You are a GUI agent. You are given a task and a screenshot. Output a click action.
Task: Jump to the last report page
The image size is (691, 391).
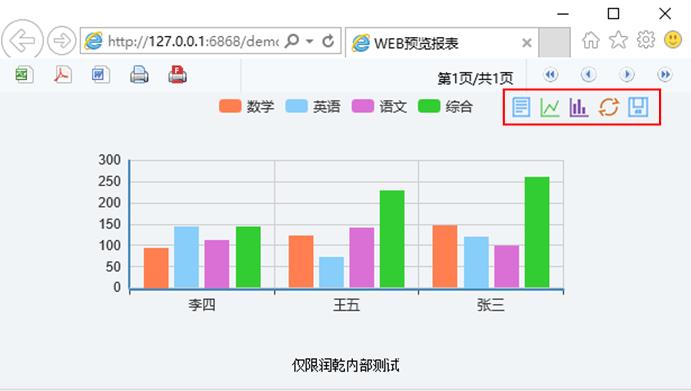click(x=665, y=74)
